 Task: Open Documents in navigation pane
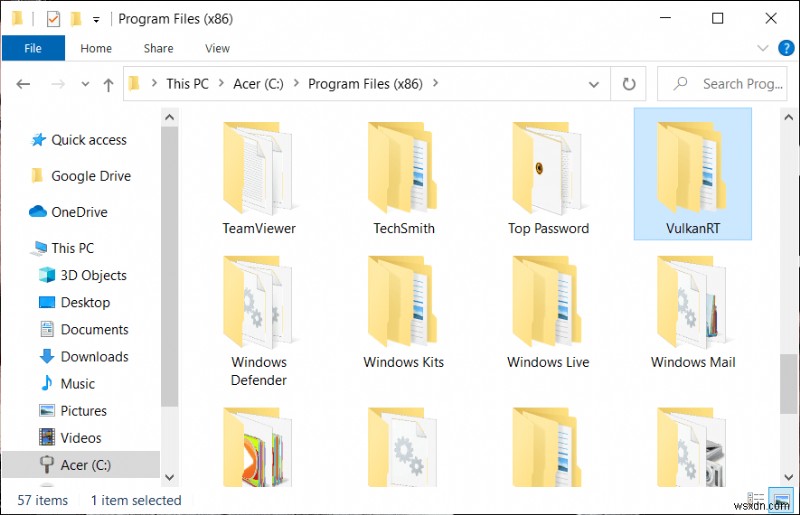[84, 329]
